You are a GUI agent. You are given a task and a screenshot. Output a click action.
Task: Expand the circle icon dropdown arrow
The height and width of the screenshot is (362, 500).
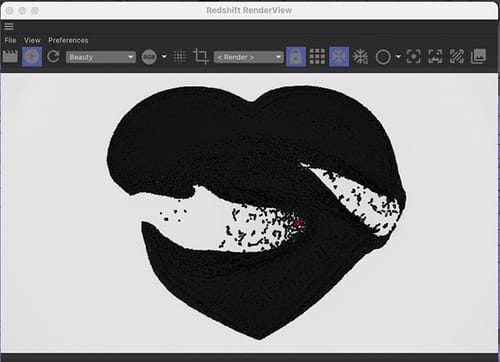point(398,57)
